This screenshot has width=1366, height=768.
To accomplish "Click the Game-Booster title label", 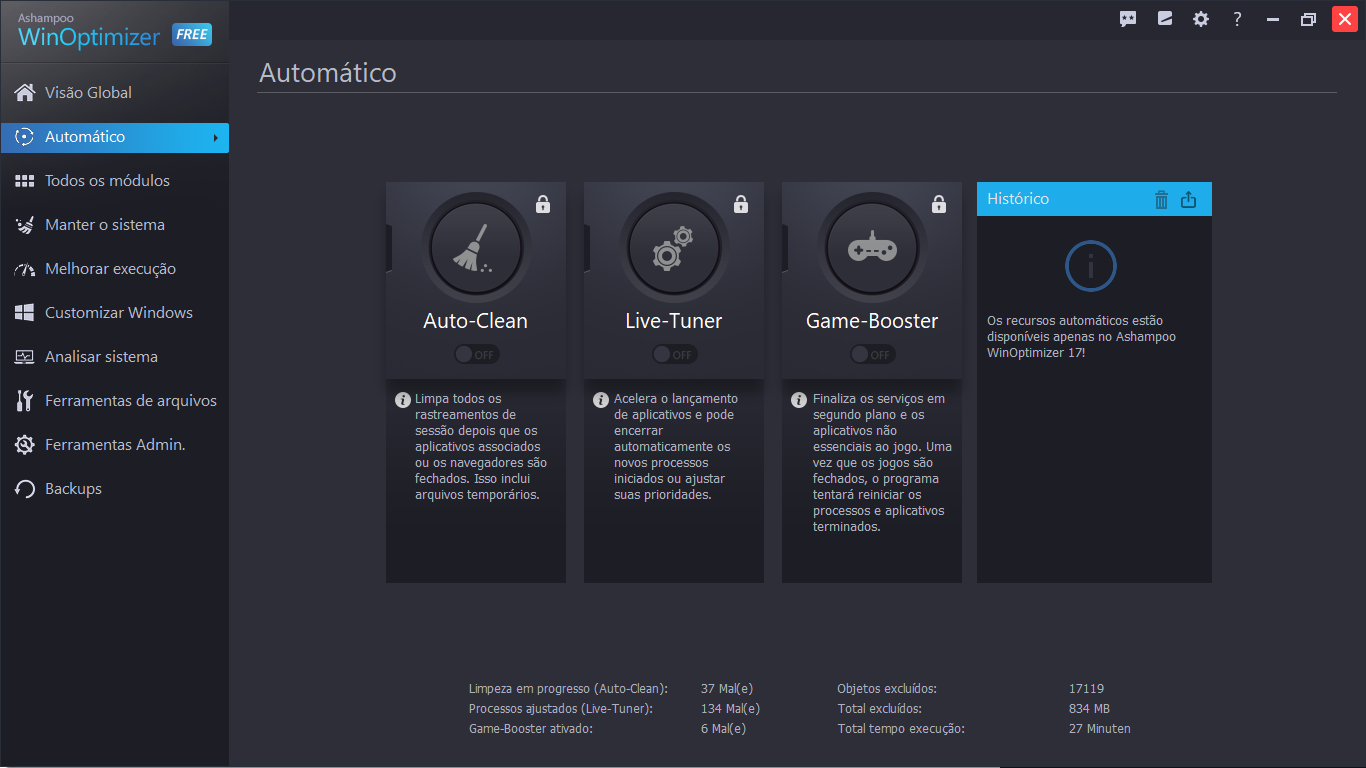I will 872,321.
